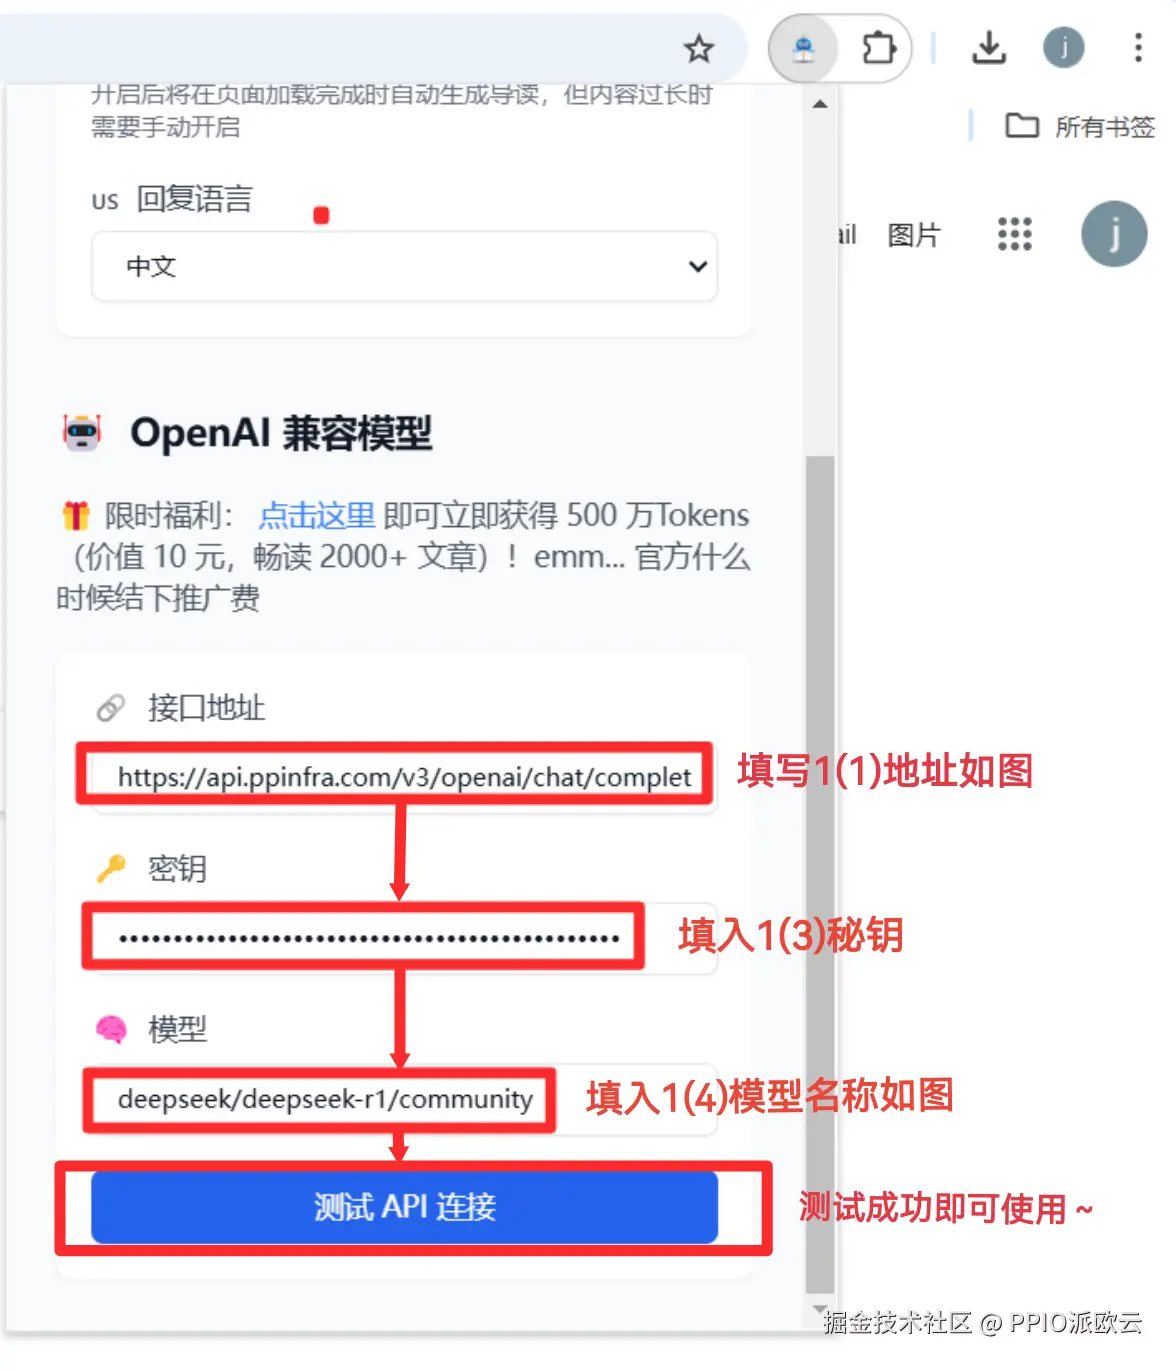The width and height of the screenshot is (1176, 1370).
Task: Click the 模型 name input field
Action: tap(404, 1099)
